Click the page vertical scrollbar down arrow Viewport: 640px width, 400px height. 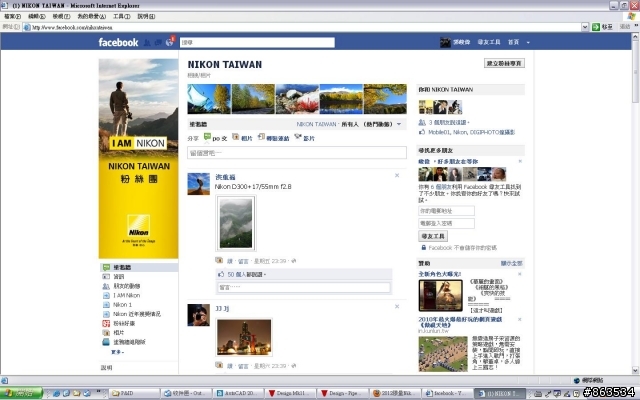pos(635,370)
